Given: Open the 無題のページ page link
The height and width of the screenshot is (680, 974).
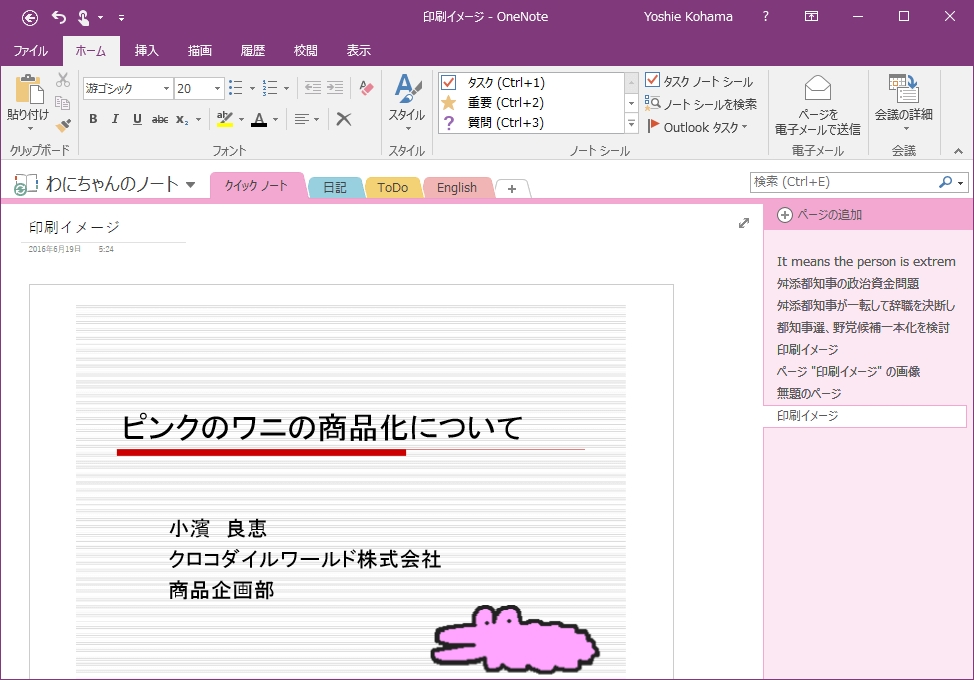Looking at the screenshot, I should (809, 393).
